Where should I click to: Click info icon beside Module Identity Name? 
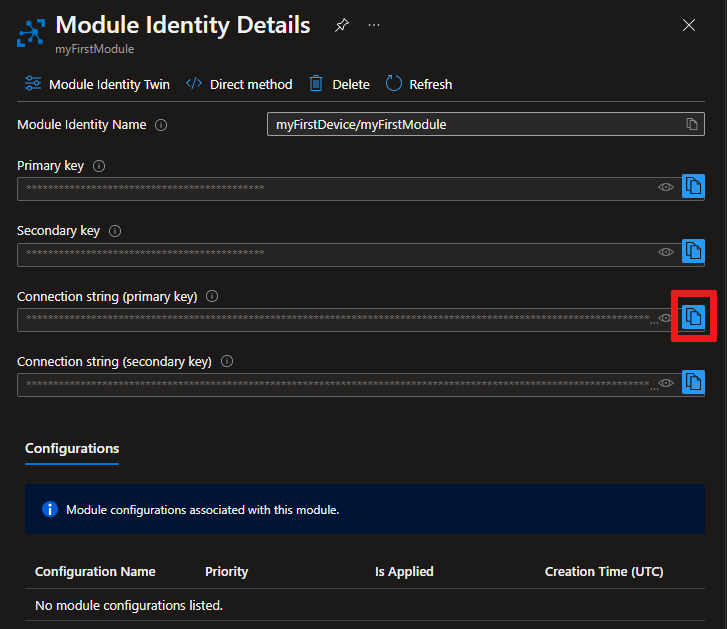pyautogui.click(x=161, y=125)
